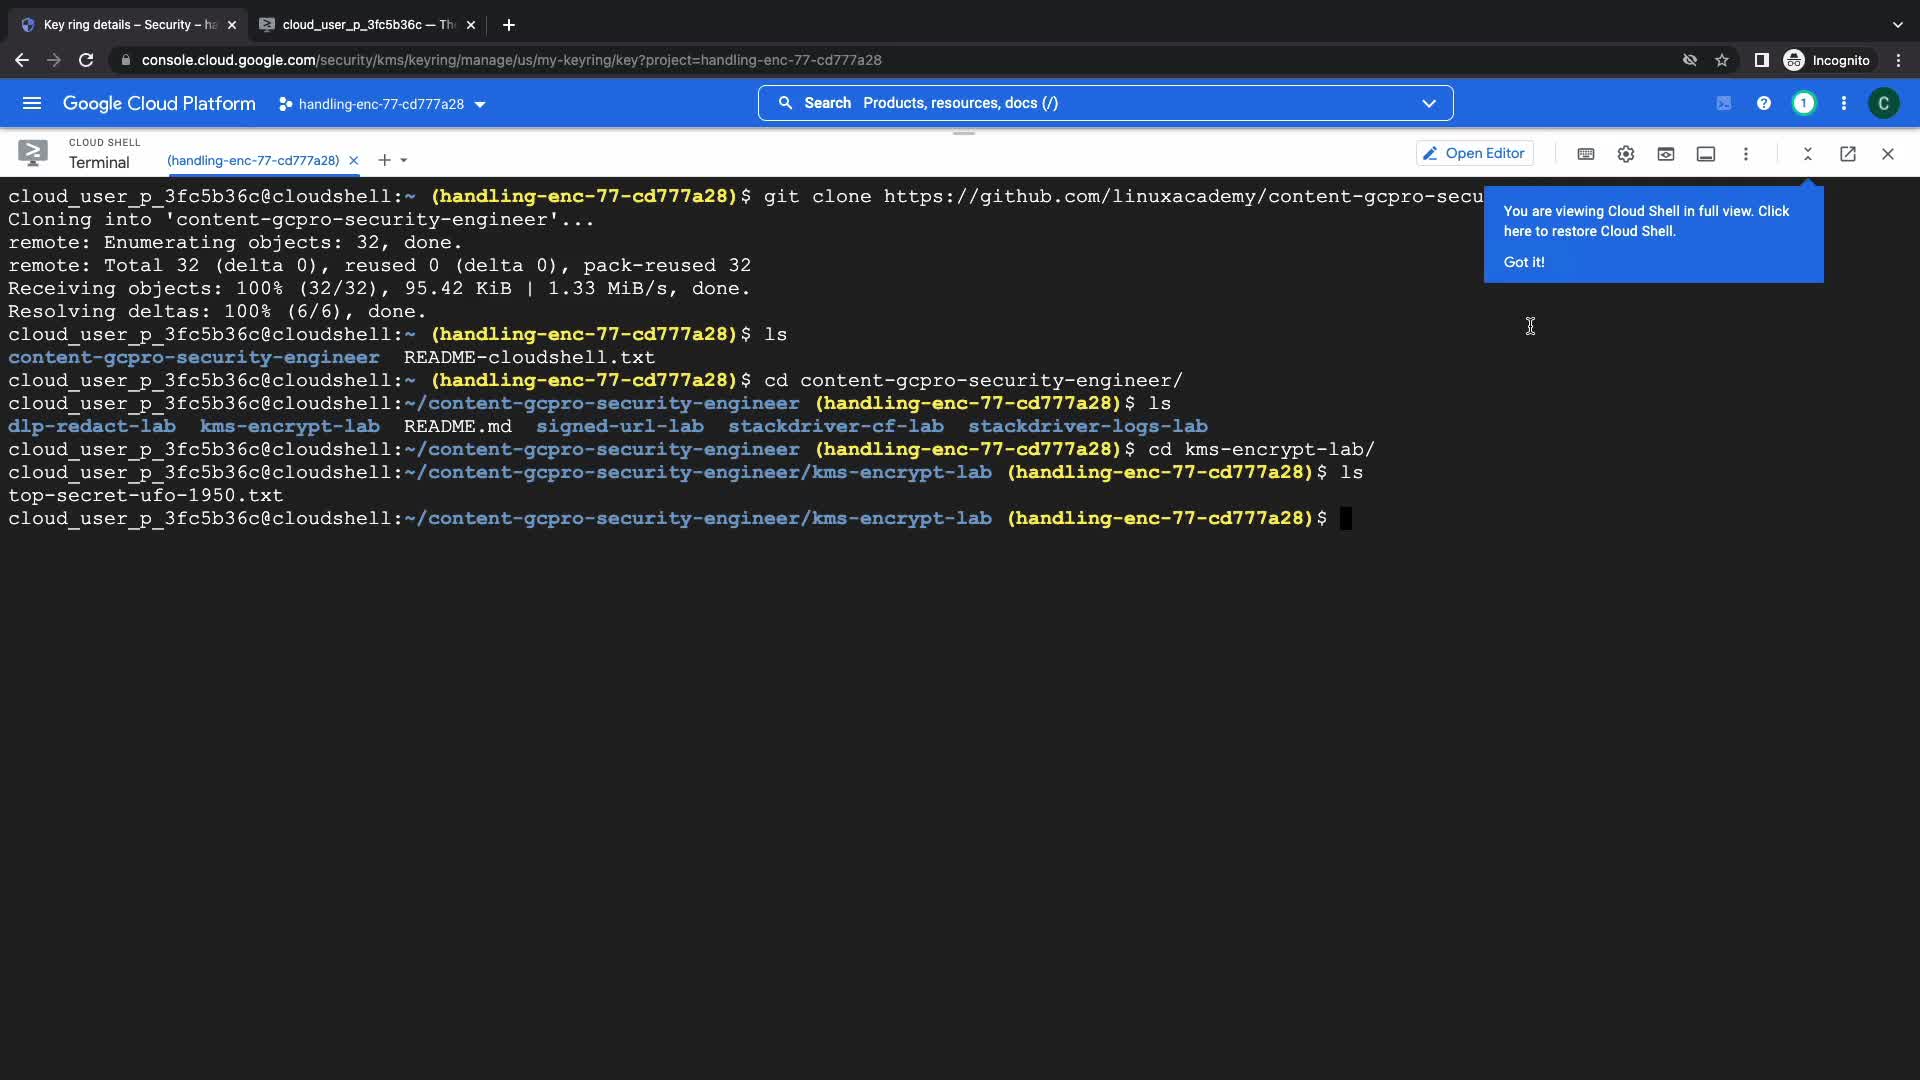Click the session information panel icon
The image size is (1920, 1080).
click(1705, 154)
